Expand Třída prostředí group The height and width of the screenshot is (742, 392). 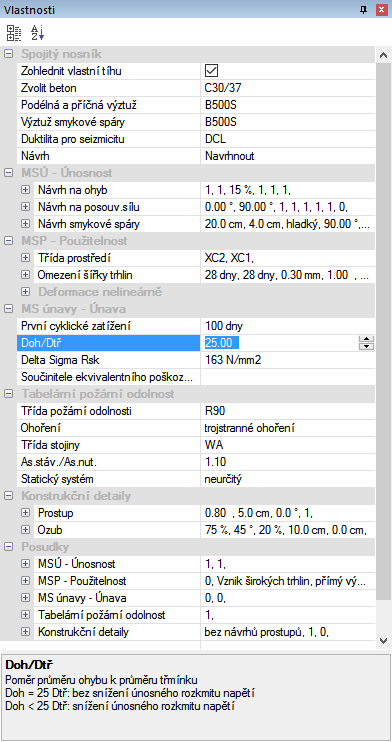point(26,258)
